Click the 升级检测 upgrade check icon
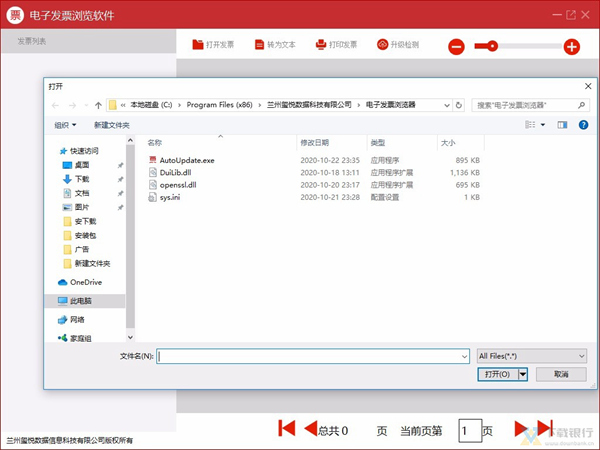Viewport: 600px width, 450px height. click(382, 45)
